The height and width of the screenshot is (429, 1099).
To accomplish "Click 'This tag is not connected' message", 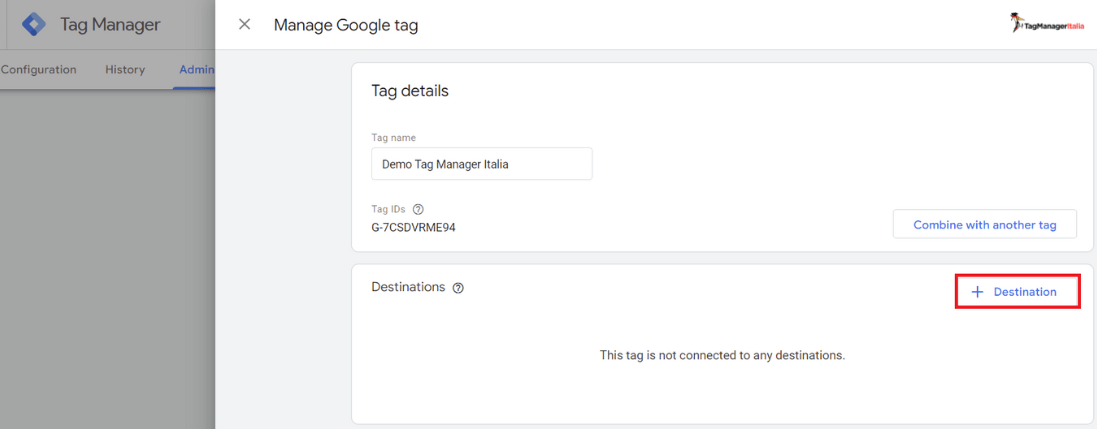I will [x=723, y=355].
